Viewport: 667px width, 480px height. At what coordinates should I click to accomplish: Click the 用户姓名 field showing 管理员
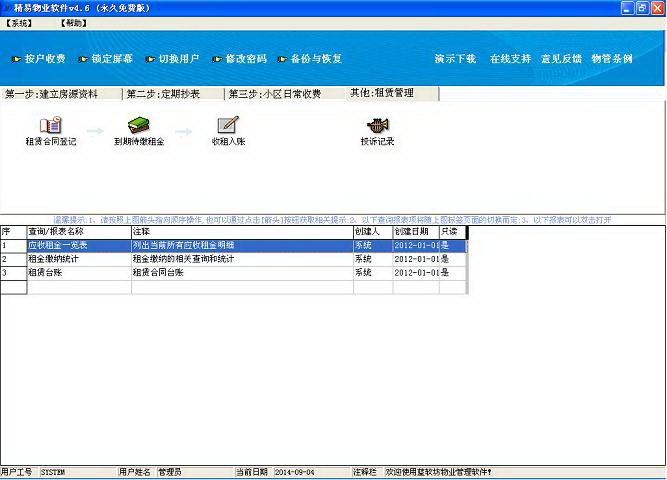(195, 472)
